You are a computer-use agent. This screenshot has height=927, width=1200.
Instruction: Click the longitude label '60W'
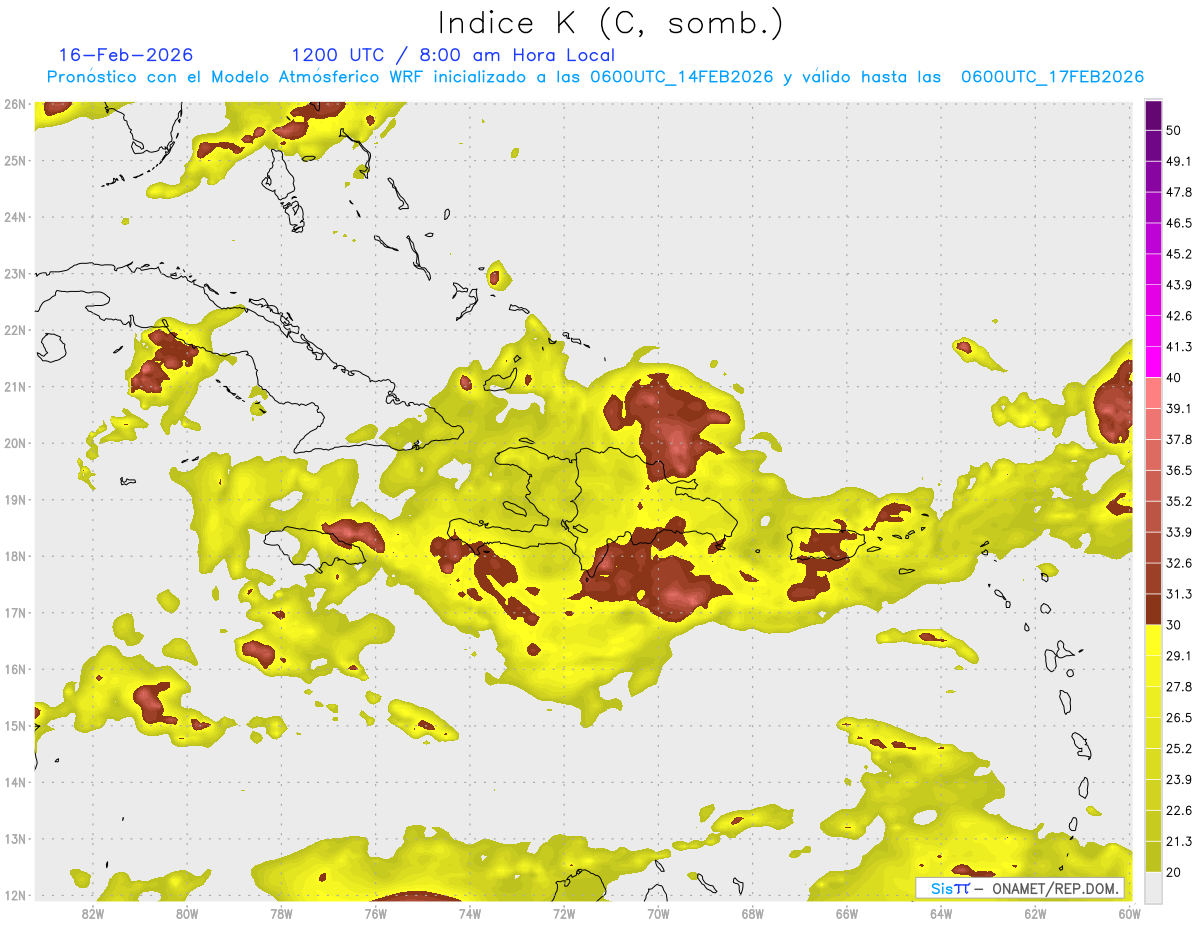[1130, 913]
